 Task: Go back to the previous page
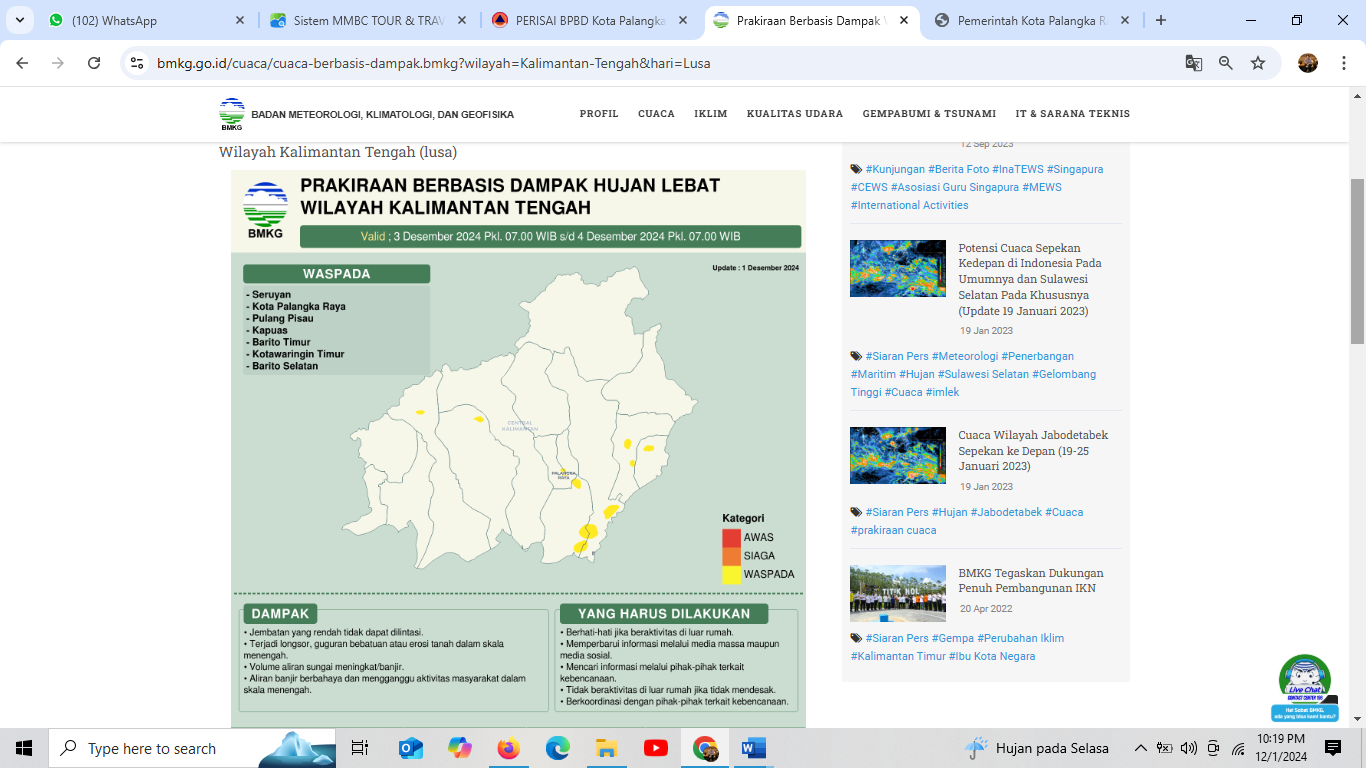click(x=22, y=63)
